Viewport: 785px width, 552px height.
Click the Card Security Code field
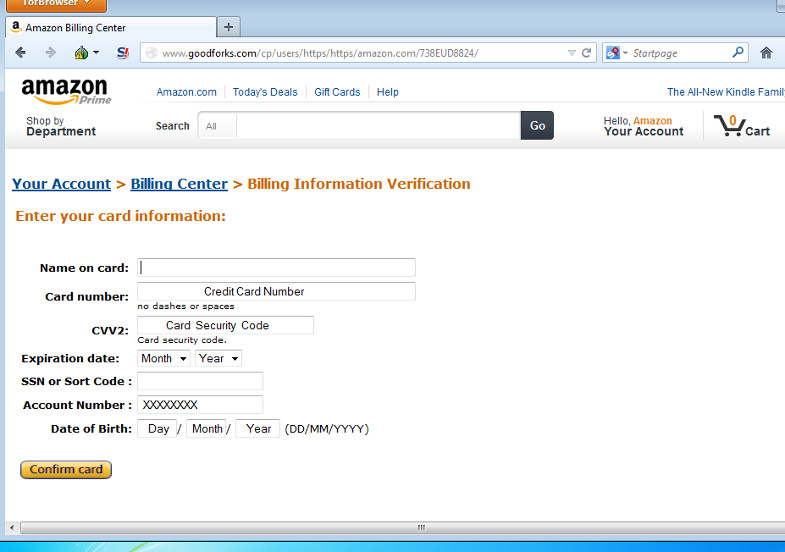click(x=225, y=325)
